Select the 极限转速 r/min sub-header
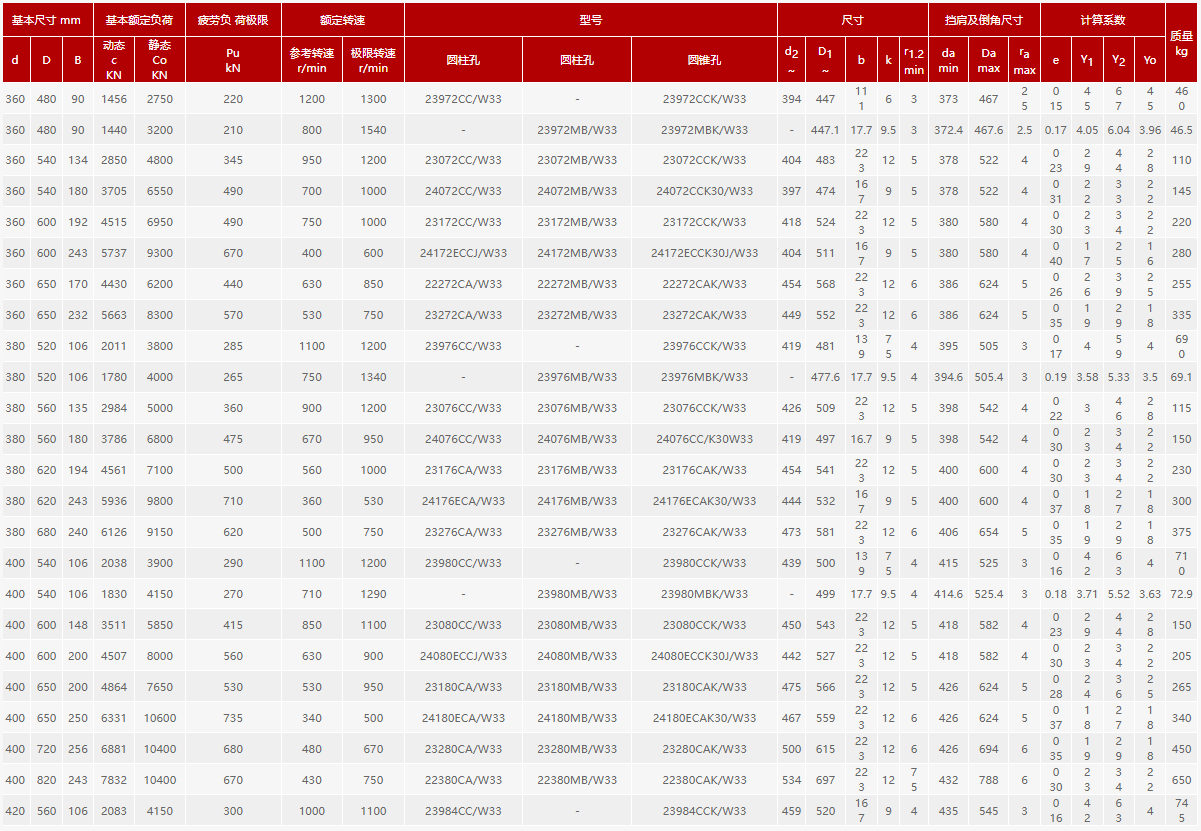The height and width of the screenshot is (831, 1201). point(373,60)
